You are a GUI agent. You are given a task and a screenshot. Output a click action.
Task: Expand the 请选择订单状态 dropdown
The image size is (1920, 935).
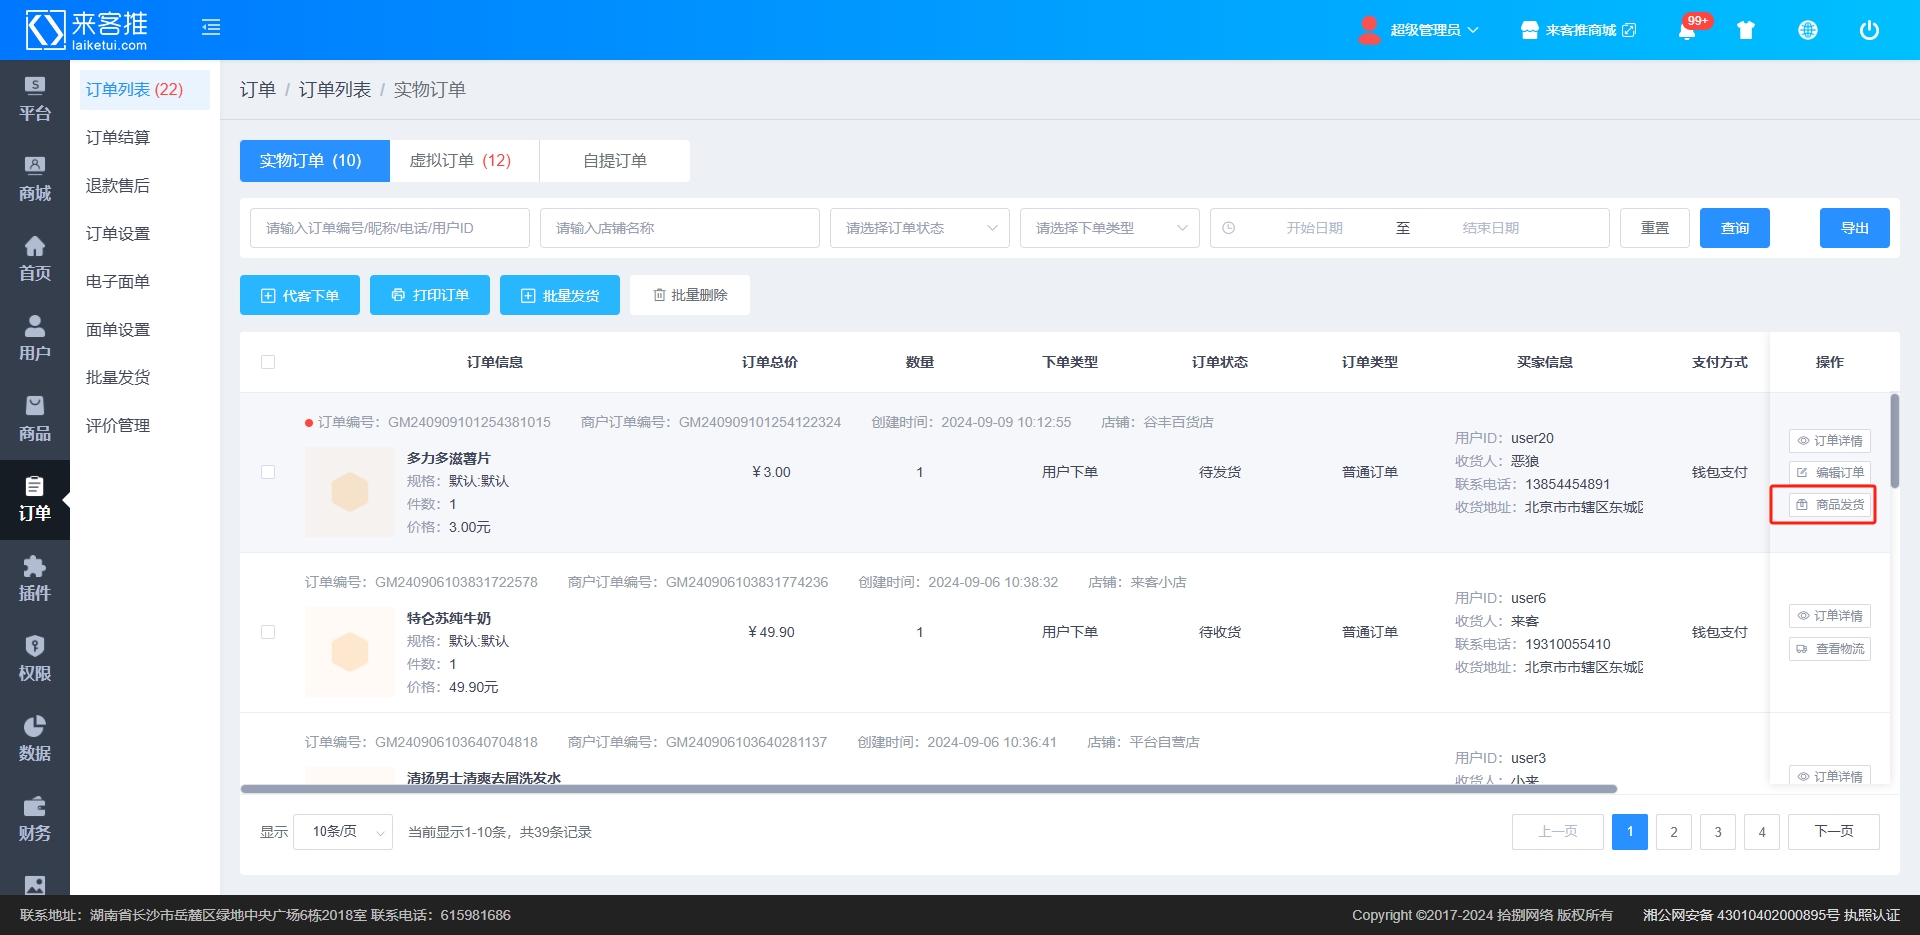(919, 228)
